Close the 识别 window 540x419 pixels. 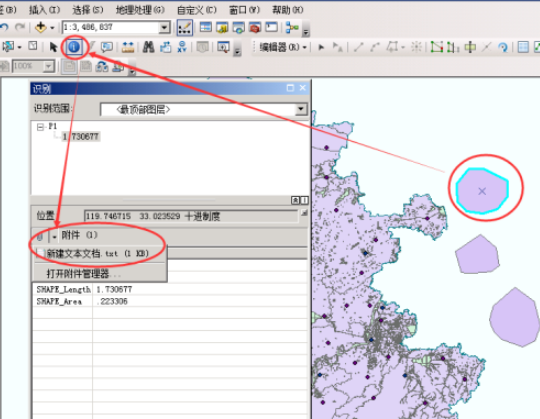(303, 88)
